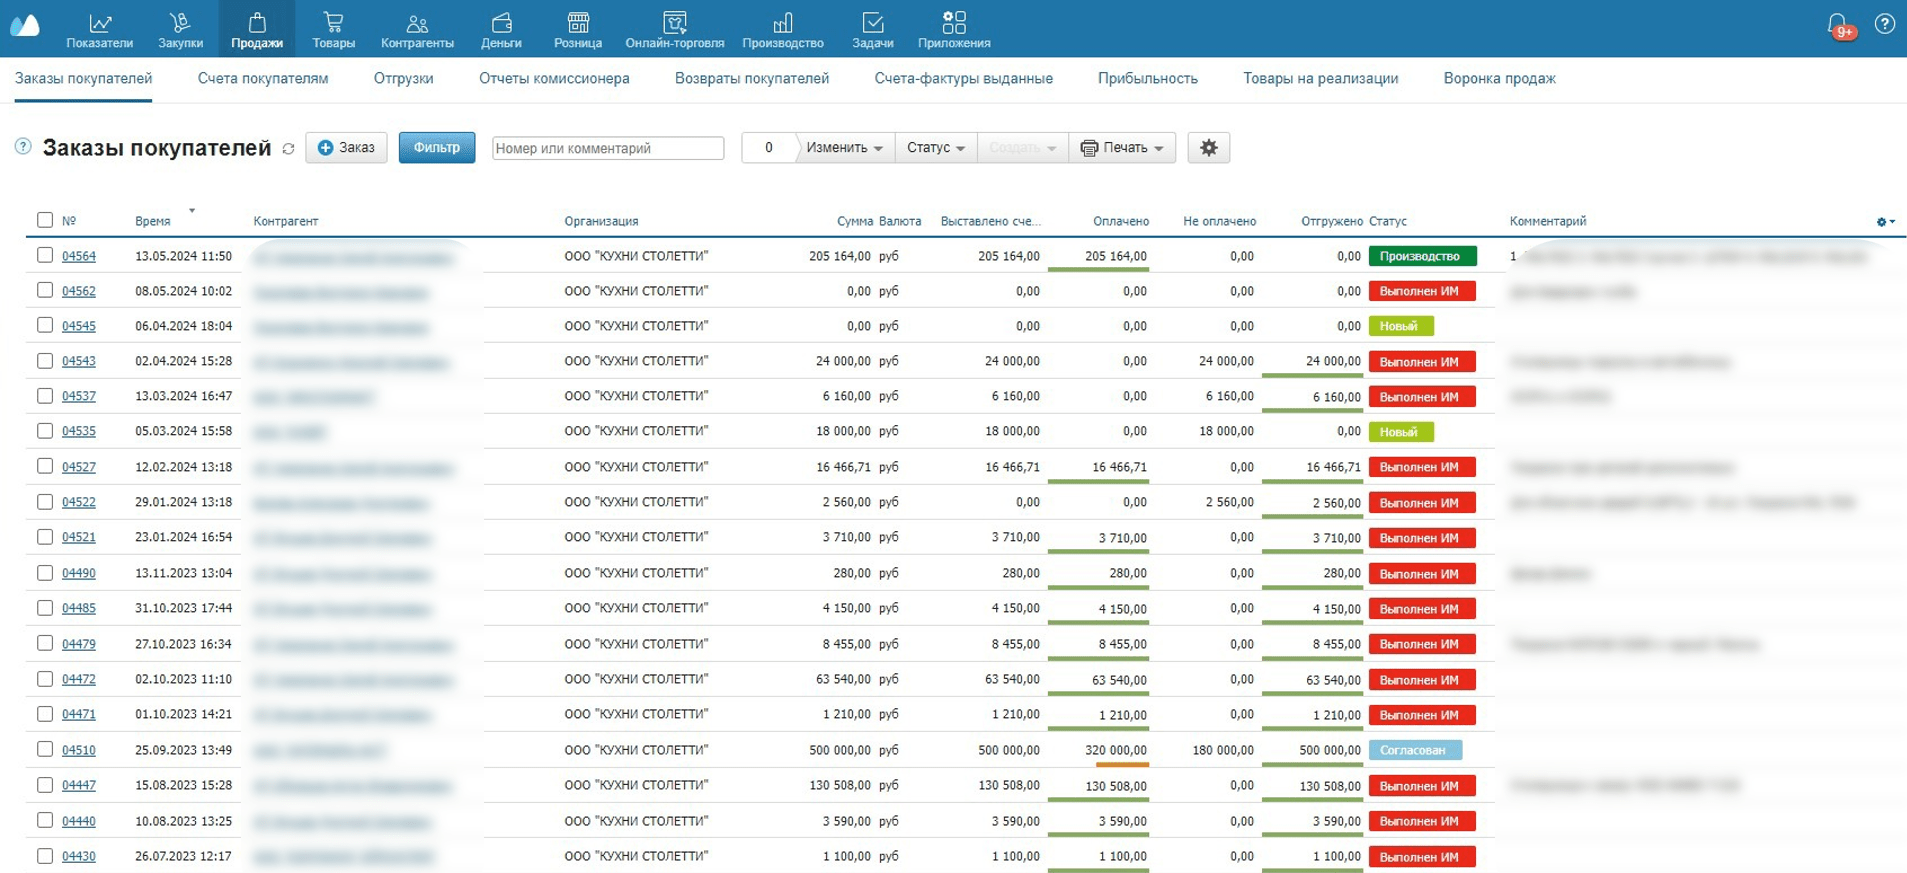Select order 04510 checkbox
This screenshot has width=1907, height=873.
tap(45, 749)
